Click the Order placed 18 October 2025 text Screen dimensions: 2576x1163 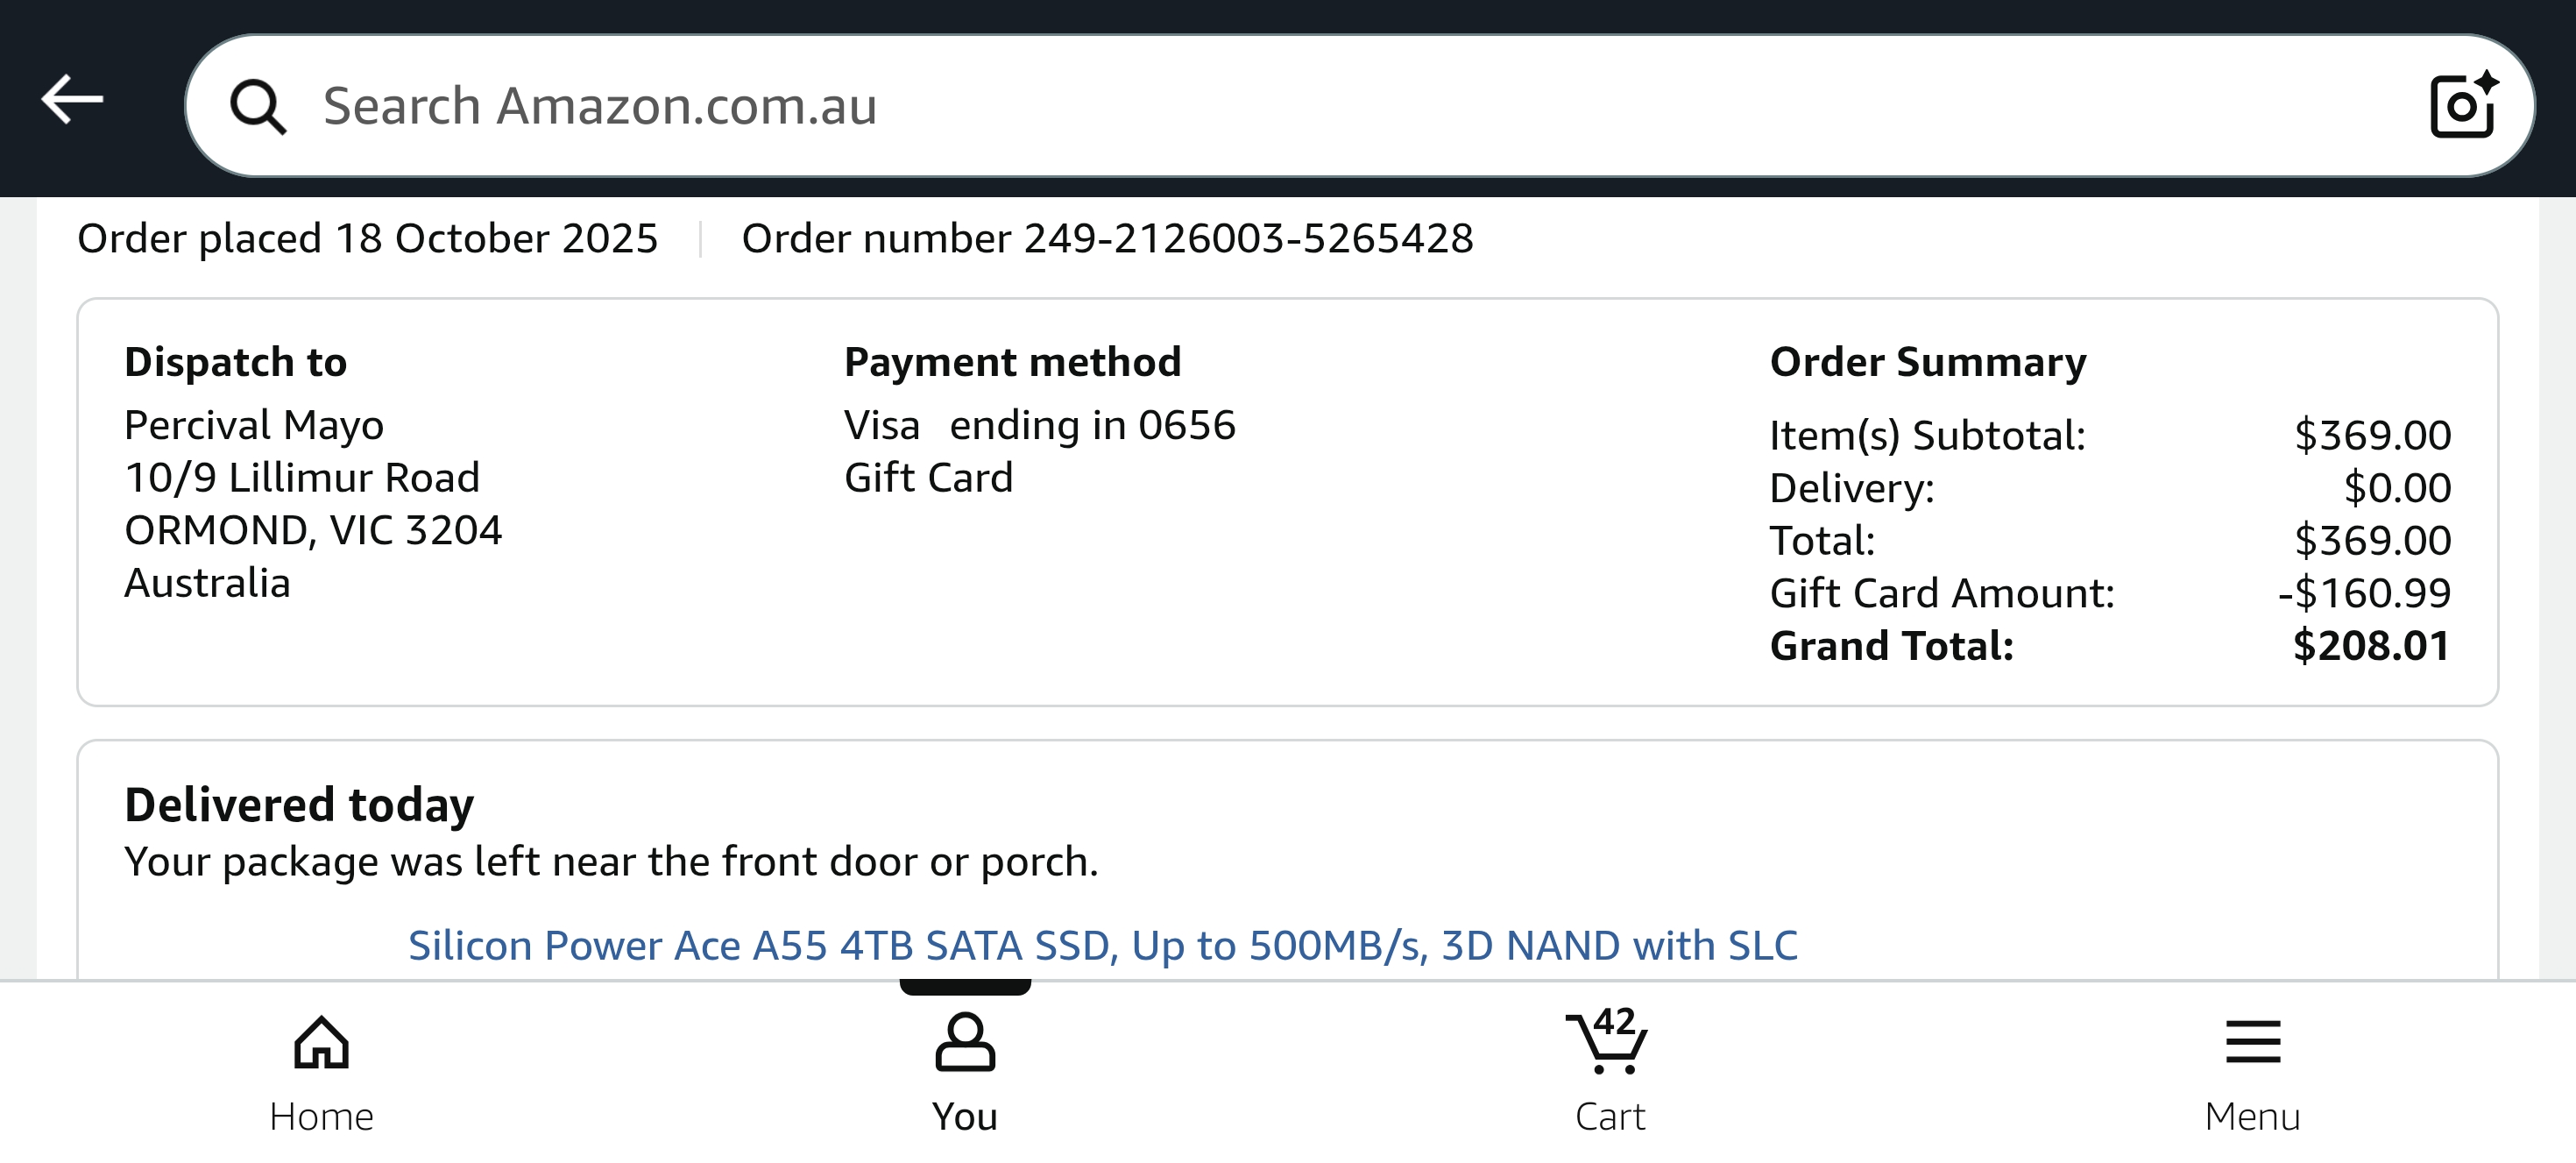[x=367, y=239]
